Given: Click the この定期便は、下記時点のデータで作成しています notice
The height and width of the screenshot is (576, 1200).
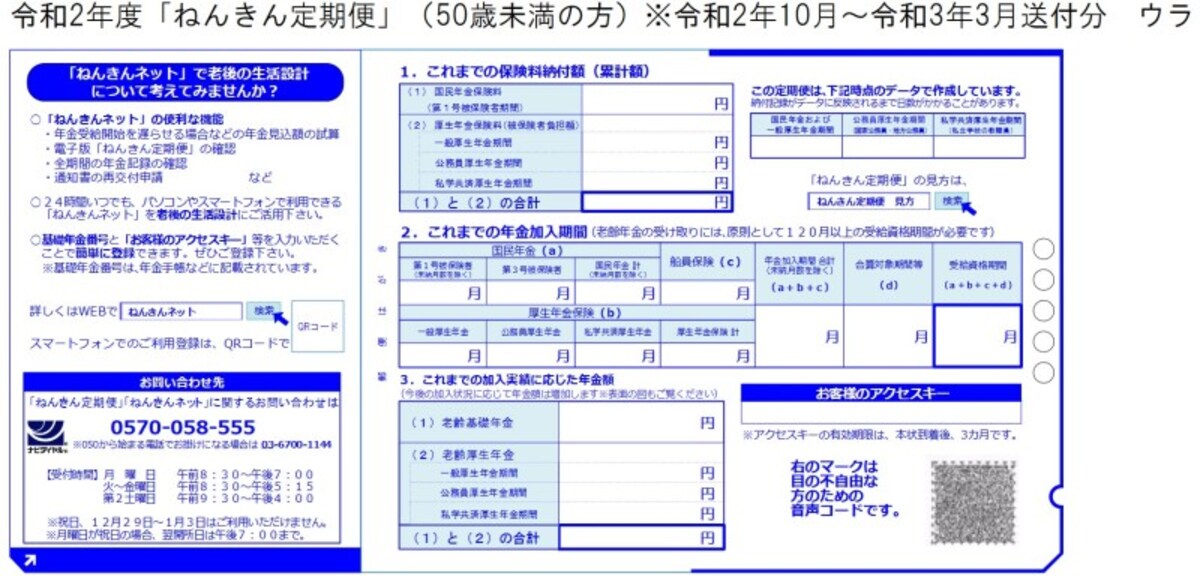Looking at the screenshot, I should [x=888, y=91].
